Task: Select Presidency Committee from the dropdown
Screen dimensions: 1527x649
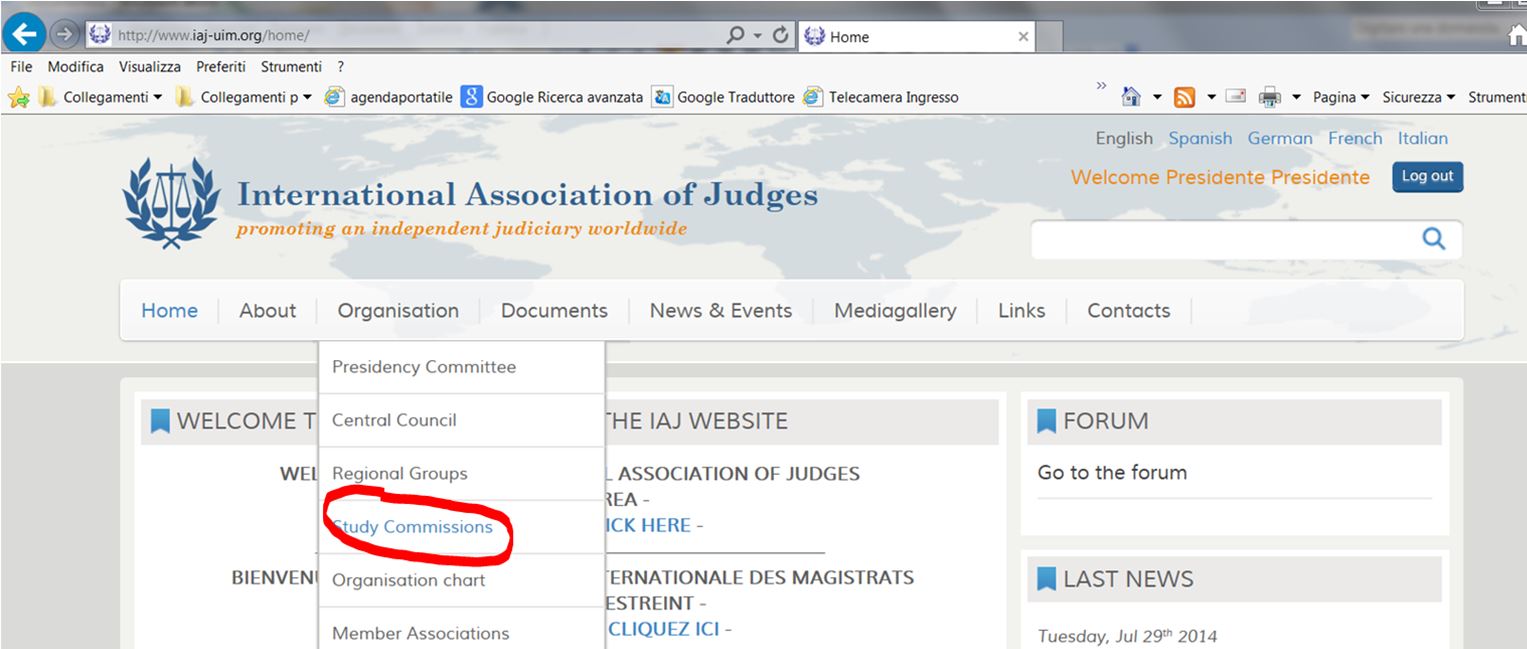Action: pos(461,367)
